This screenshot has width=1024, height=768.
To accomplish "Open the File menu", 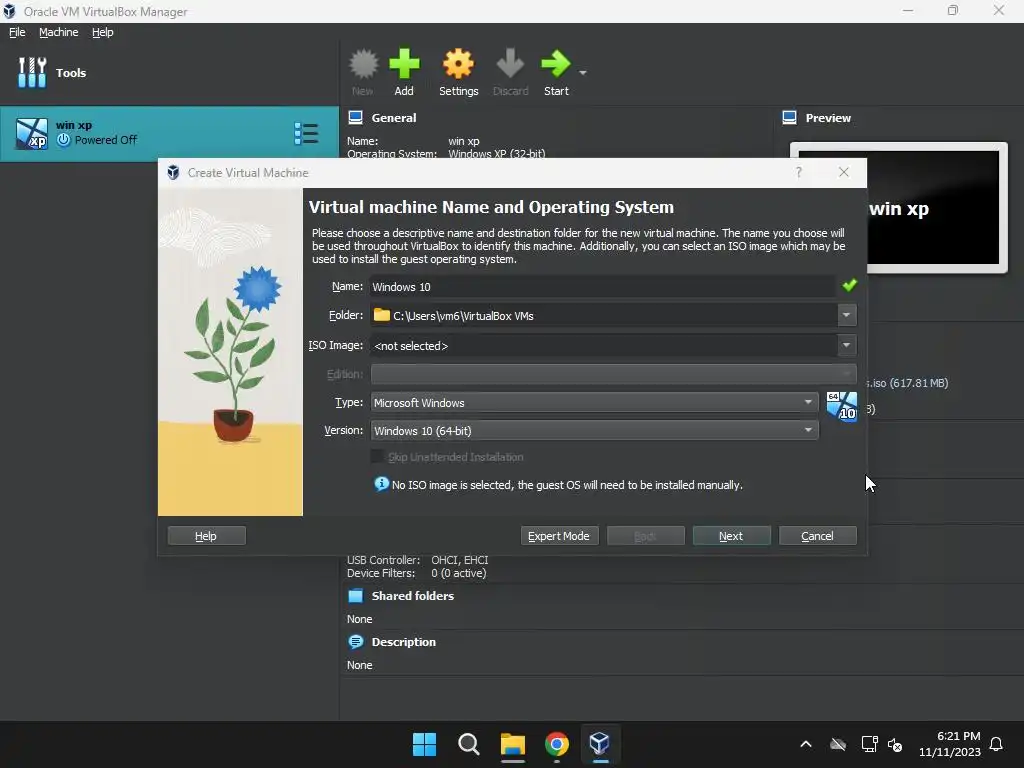I will tap(17, 32).
